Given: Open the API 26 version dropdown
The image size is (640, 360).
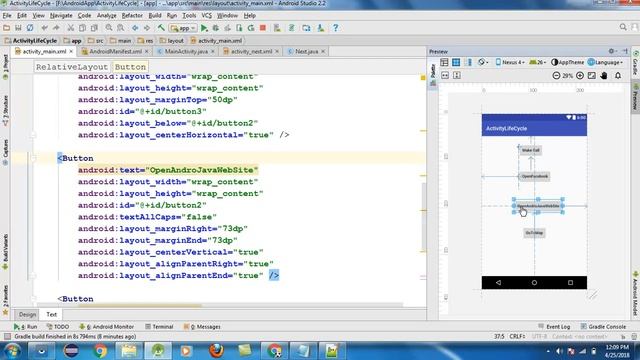Looking at the screenshot, I should 538,62.
